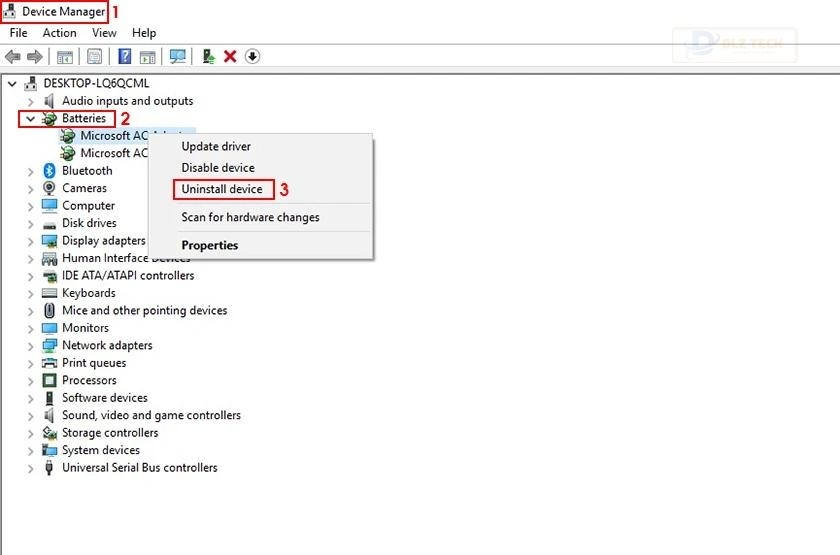Choose Uninstall device in context menu
Image resolution: width=840 pixels, height=555 pixels.
pos(222,189)
